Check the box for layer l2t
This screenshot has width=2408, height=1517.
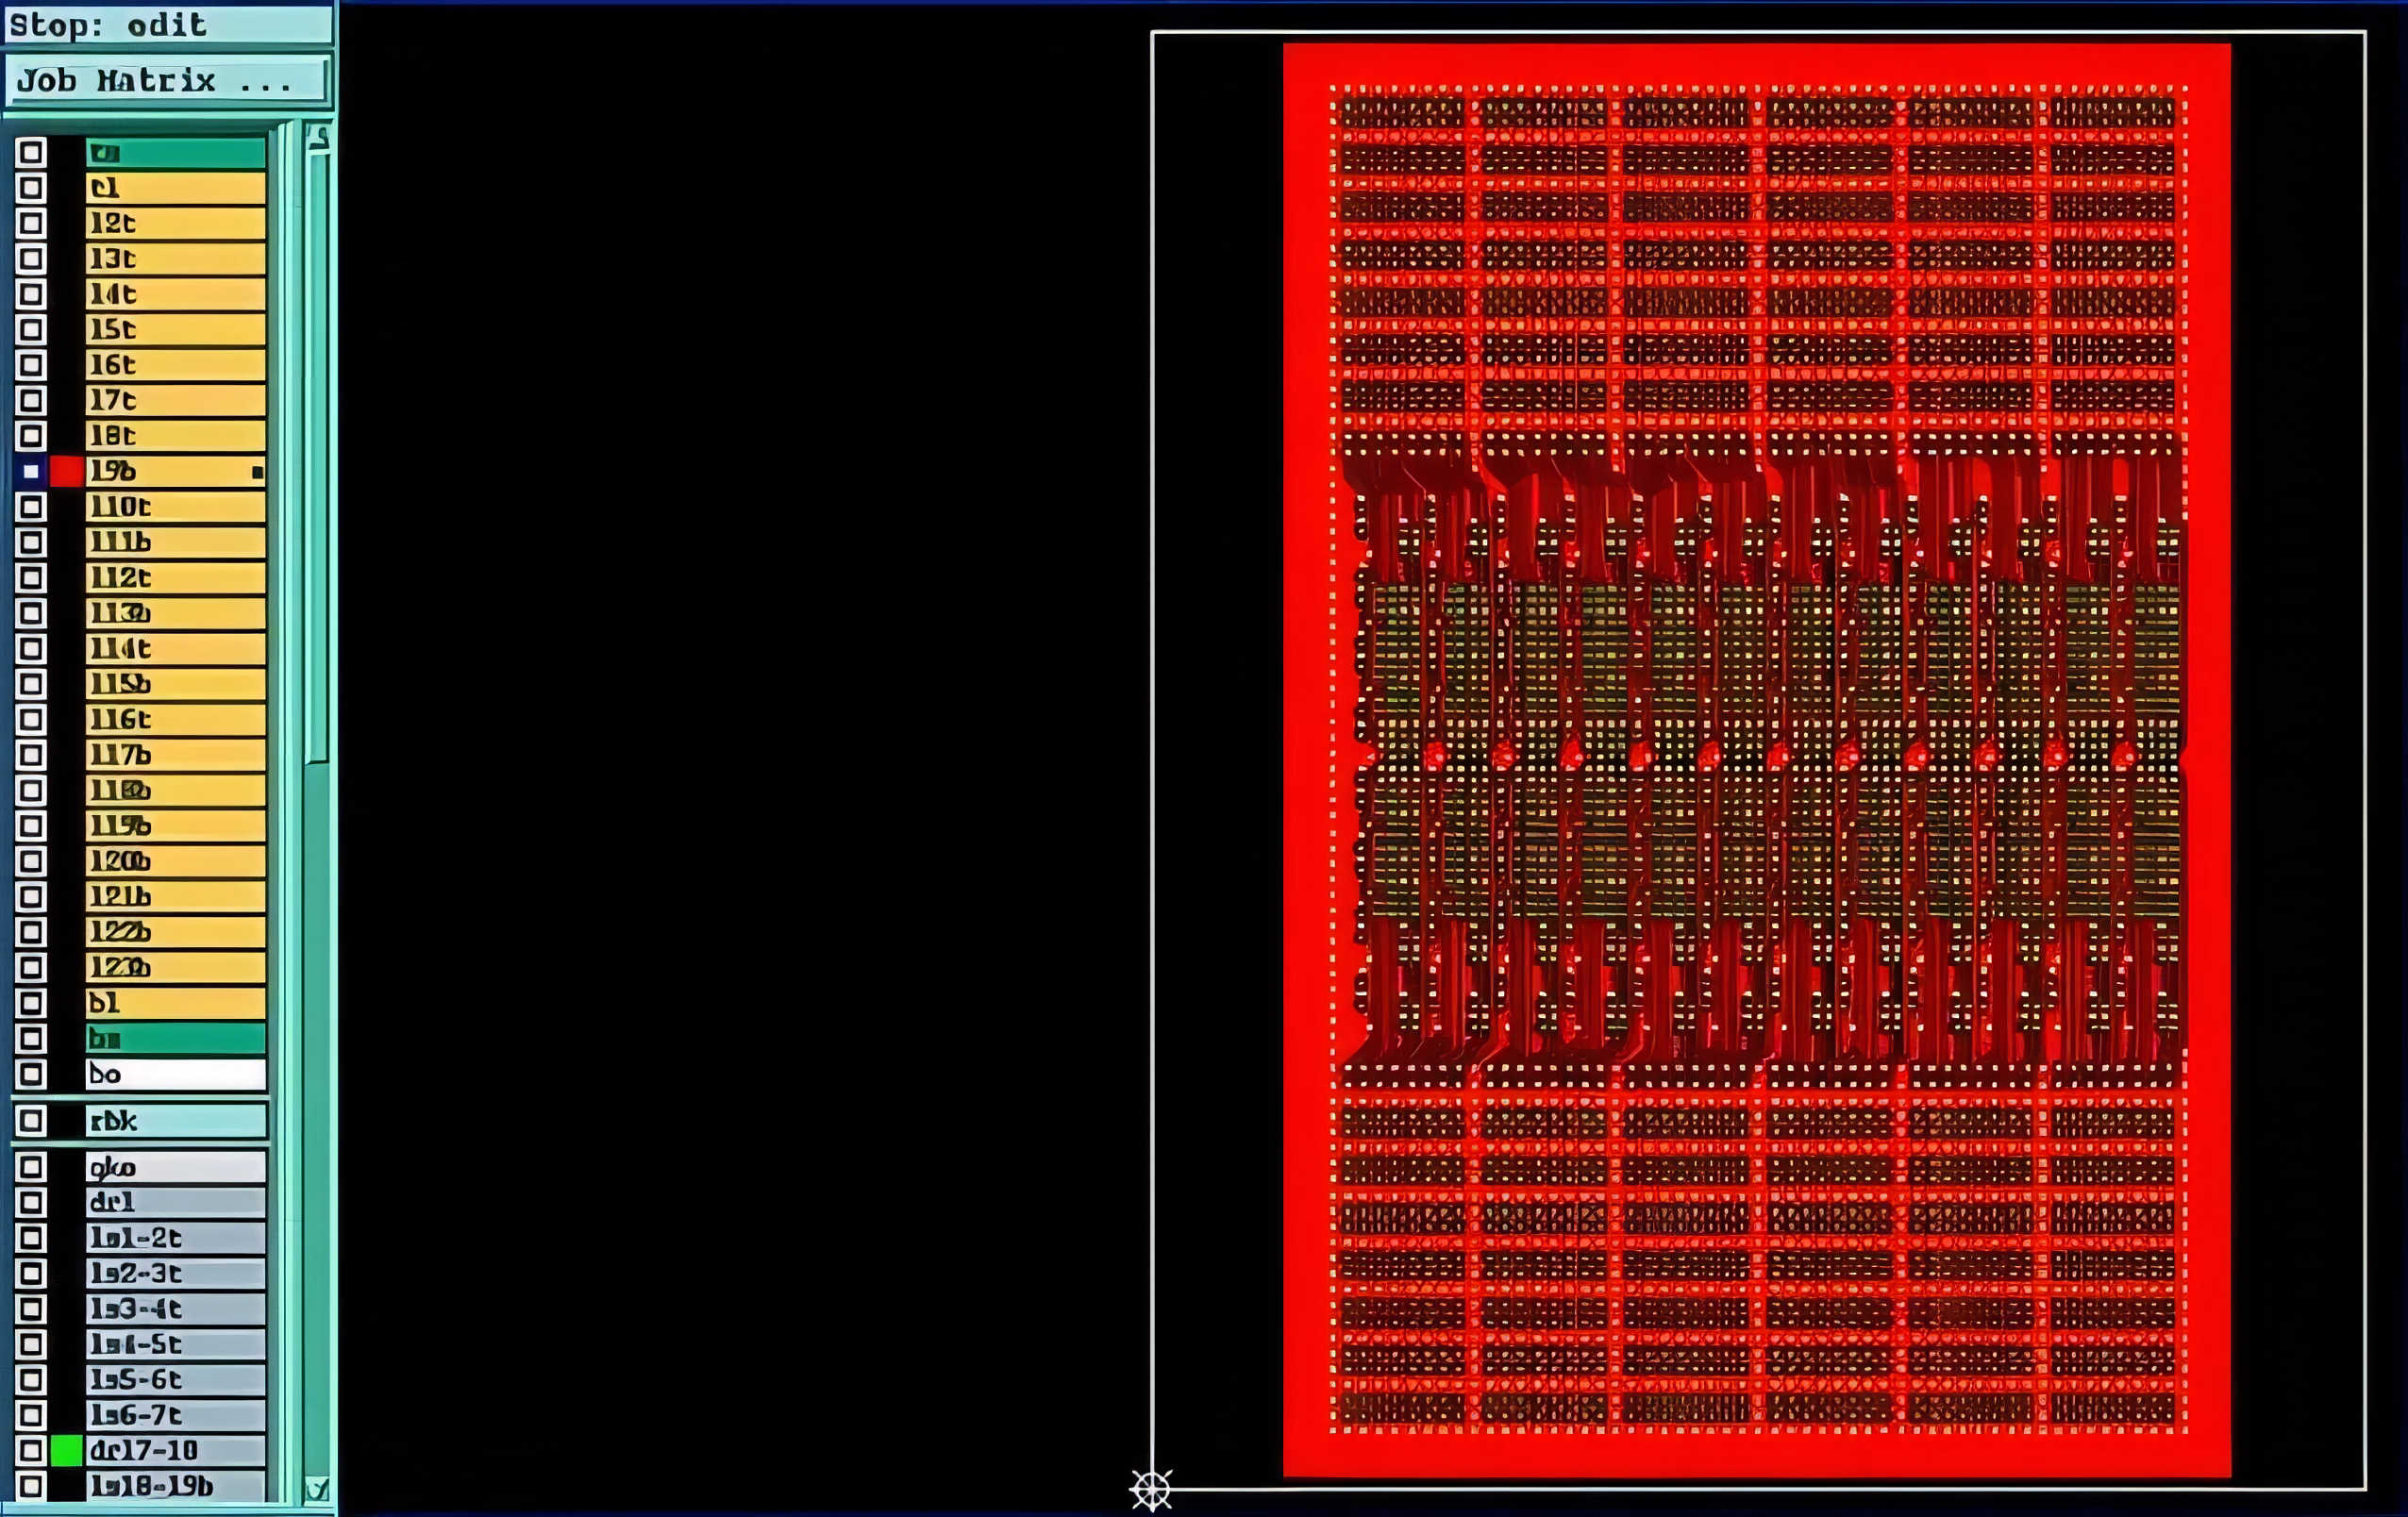coord(31,223)
